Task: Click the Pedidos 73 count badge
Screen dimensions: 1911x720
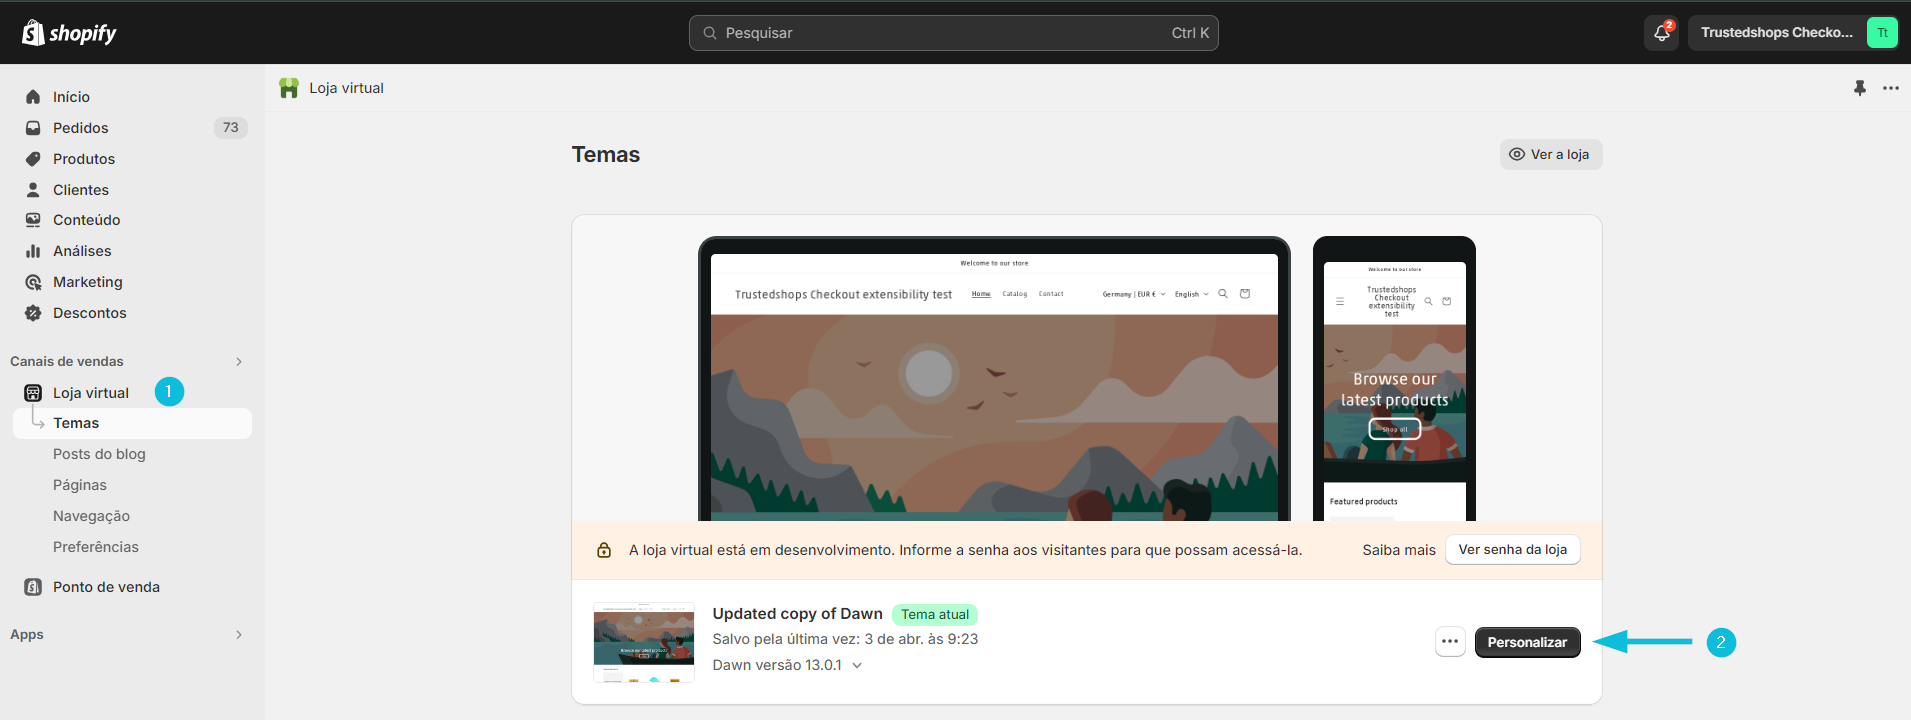Action: pos(231,128)
